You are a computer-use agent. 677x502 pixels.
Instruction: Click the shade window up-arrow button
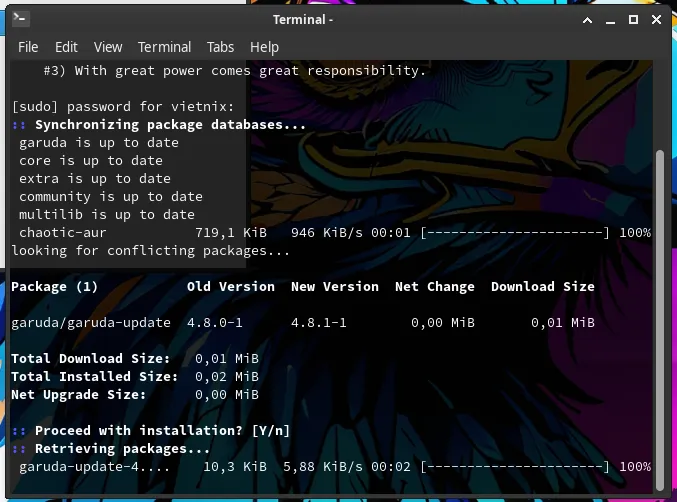point(587,19)
